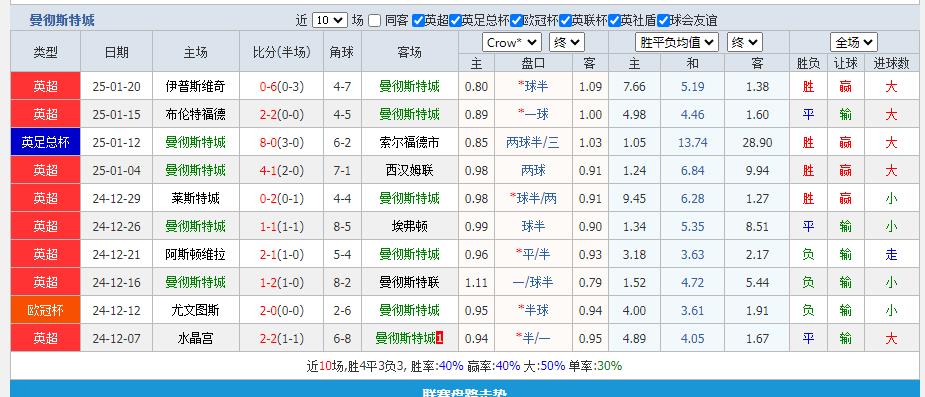
Task: Click the 进球数 column header
Action: 891,64
